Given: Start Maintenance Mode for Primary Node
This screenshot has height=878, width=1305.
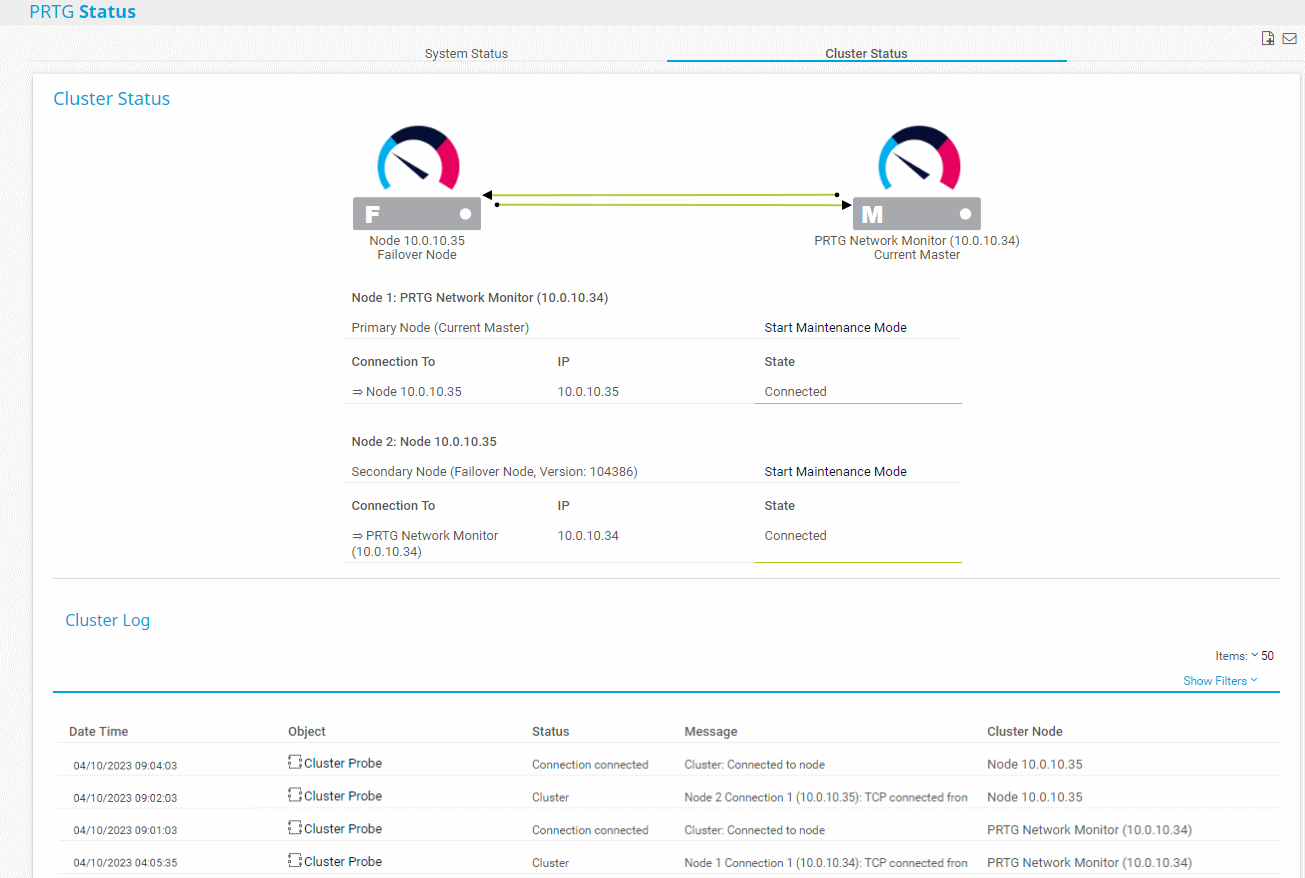Looking at the screenshot, I should 835,328.
